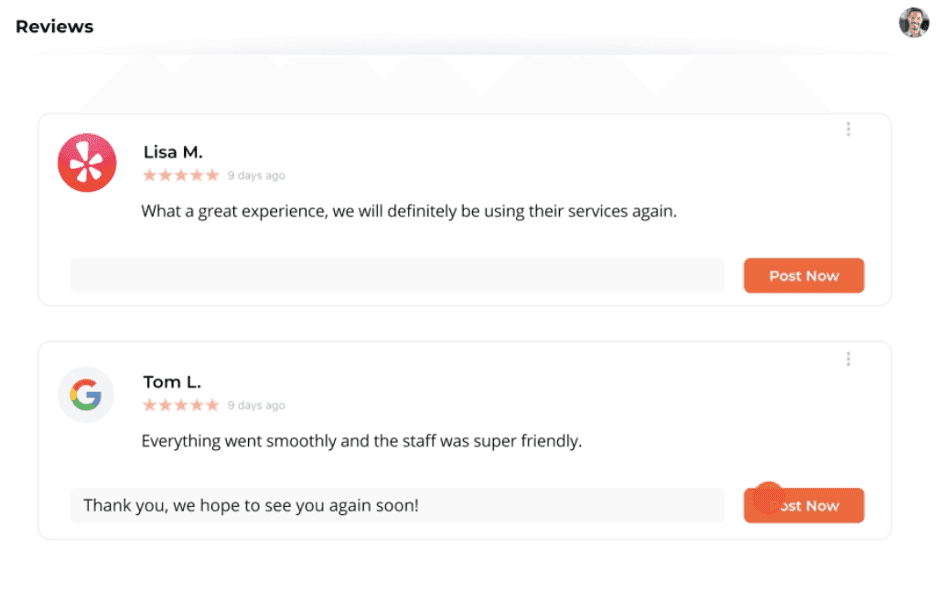
Task: Click the '9 days ago' timestamp on Lisa's review
Action: [256, 174]
